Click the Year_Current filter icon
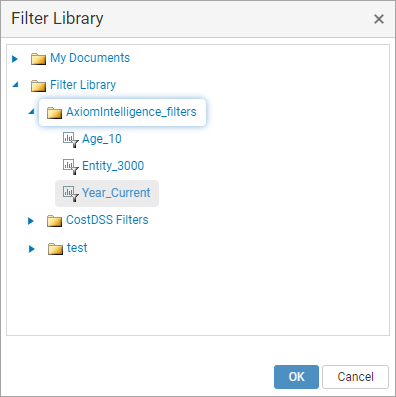 coord(71,194)
